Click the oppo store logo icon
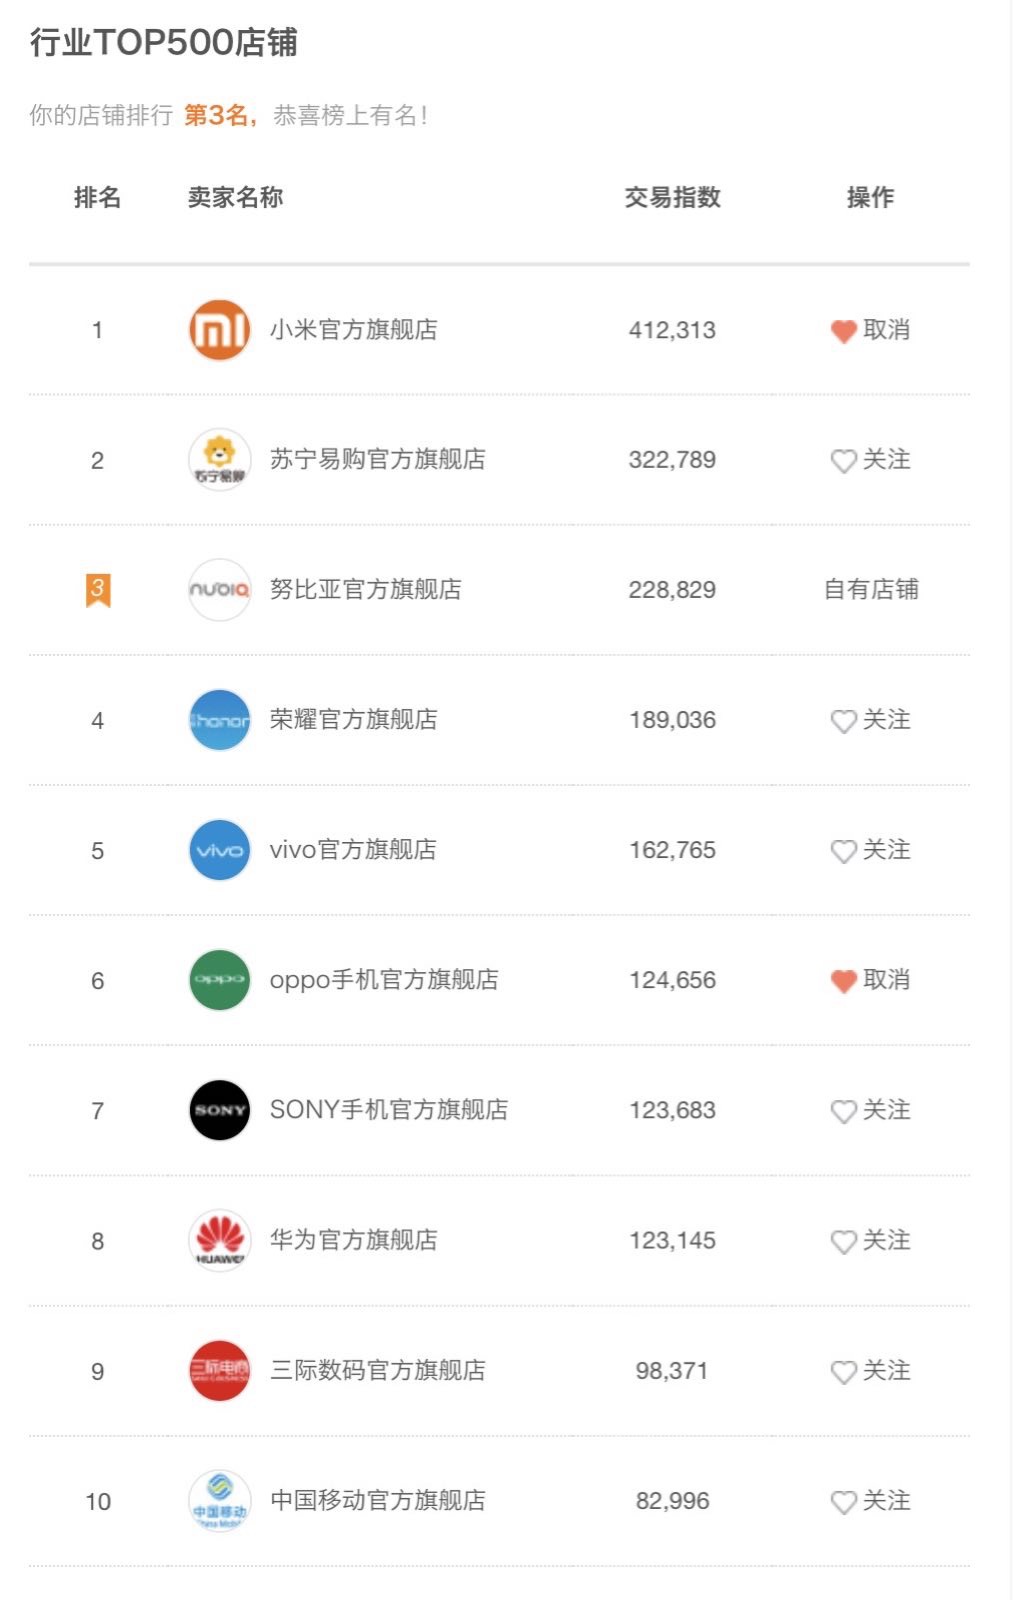This screenshot has height=1600, width=1013. tap(219, 980)
